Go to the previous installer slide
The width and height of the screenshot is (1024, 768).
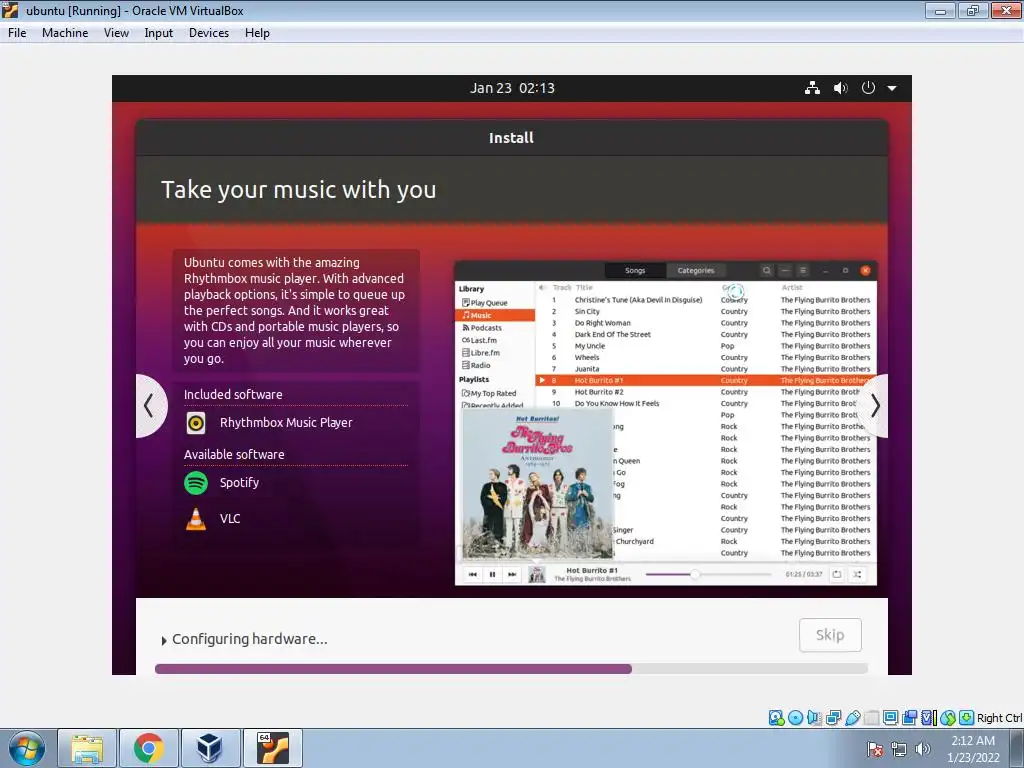150,406
